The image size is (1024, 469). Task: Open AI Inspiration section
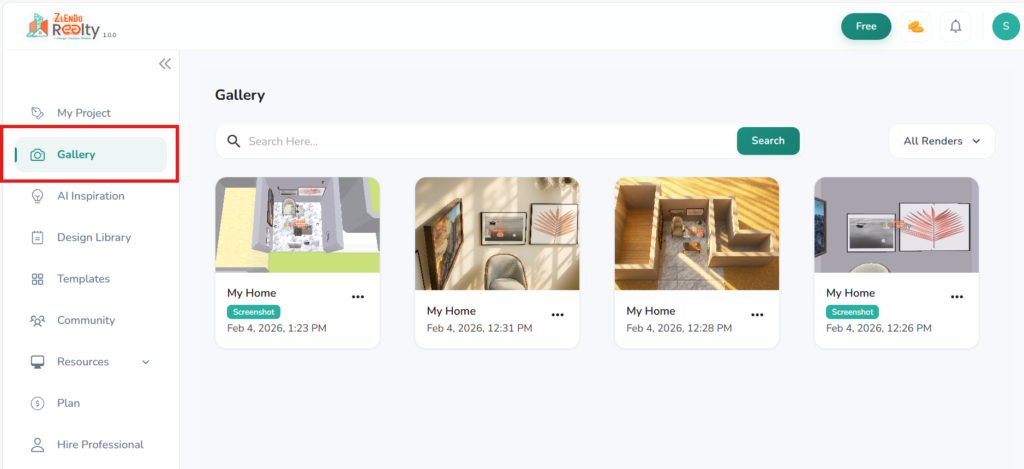click(x=90, y=196)
